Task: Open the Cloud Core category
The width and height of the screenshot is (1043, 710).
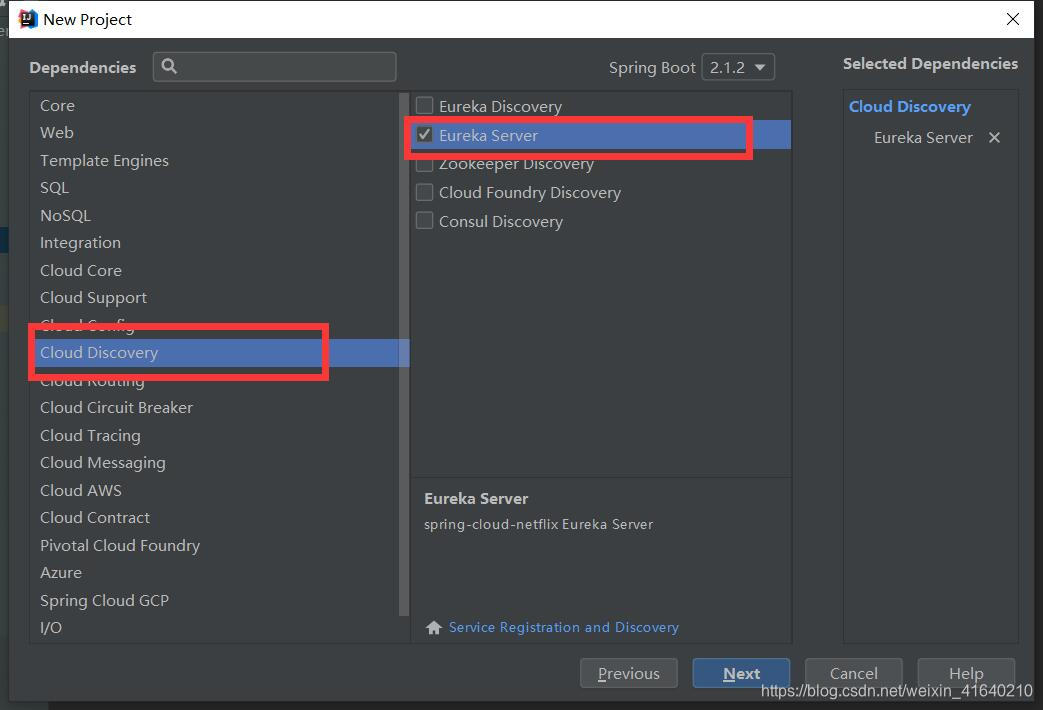Action: [x=214, y=270]
